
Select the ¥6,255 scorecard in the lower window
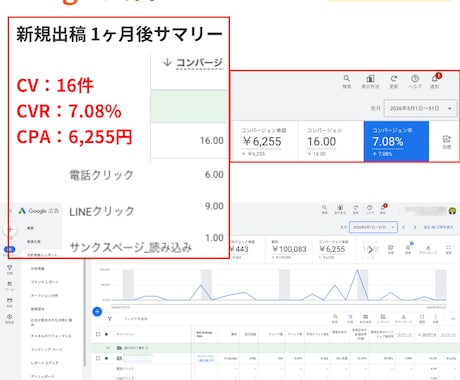[335, 248]
